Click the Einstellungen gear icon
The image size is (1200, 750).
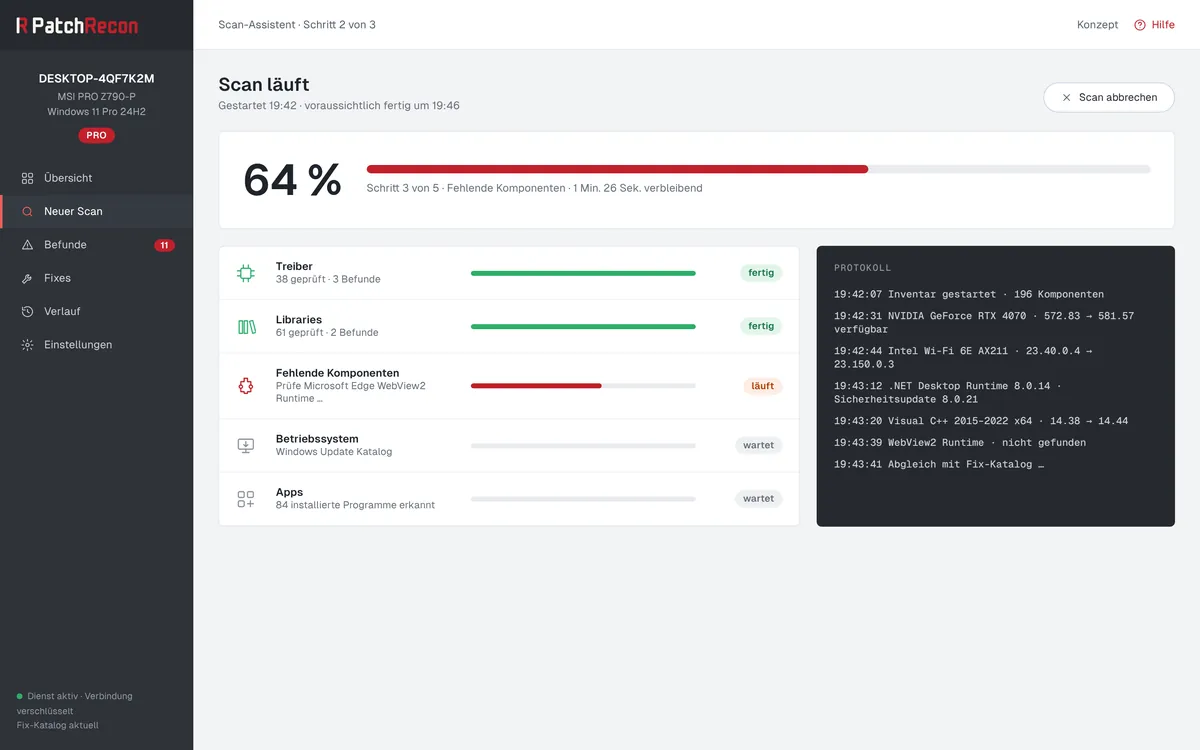[x=28, y=345]
